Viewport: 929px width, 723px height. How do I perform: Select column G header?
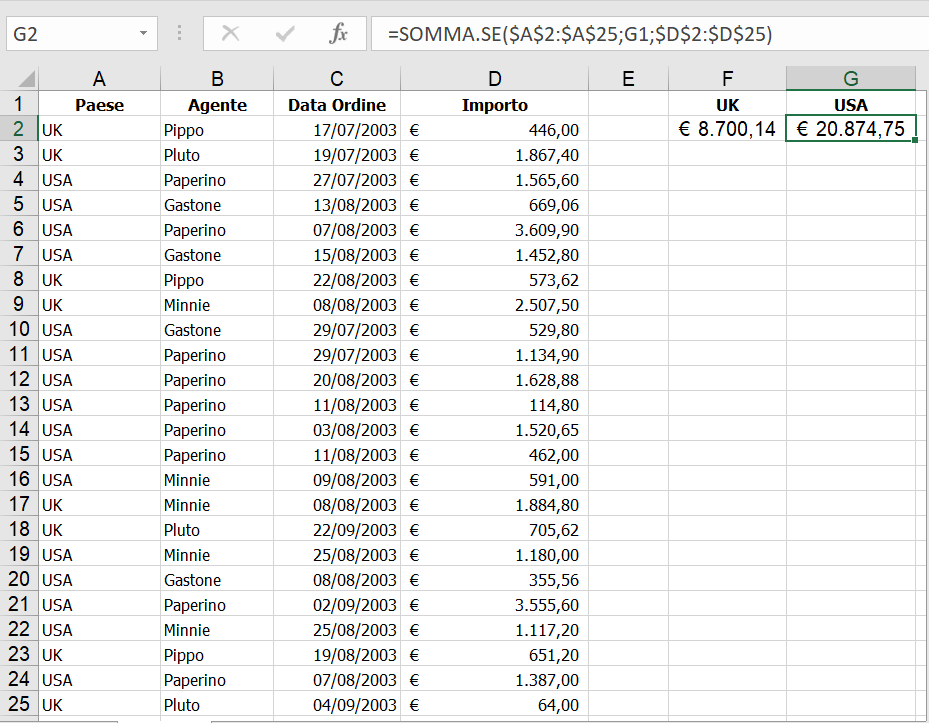coord(851,78)
